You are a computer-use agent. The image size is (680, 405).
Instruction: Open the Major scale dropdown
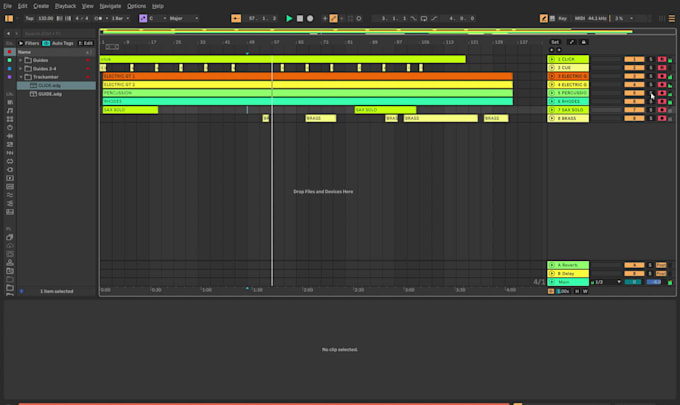click(x=184, y=18)
